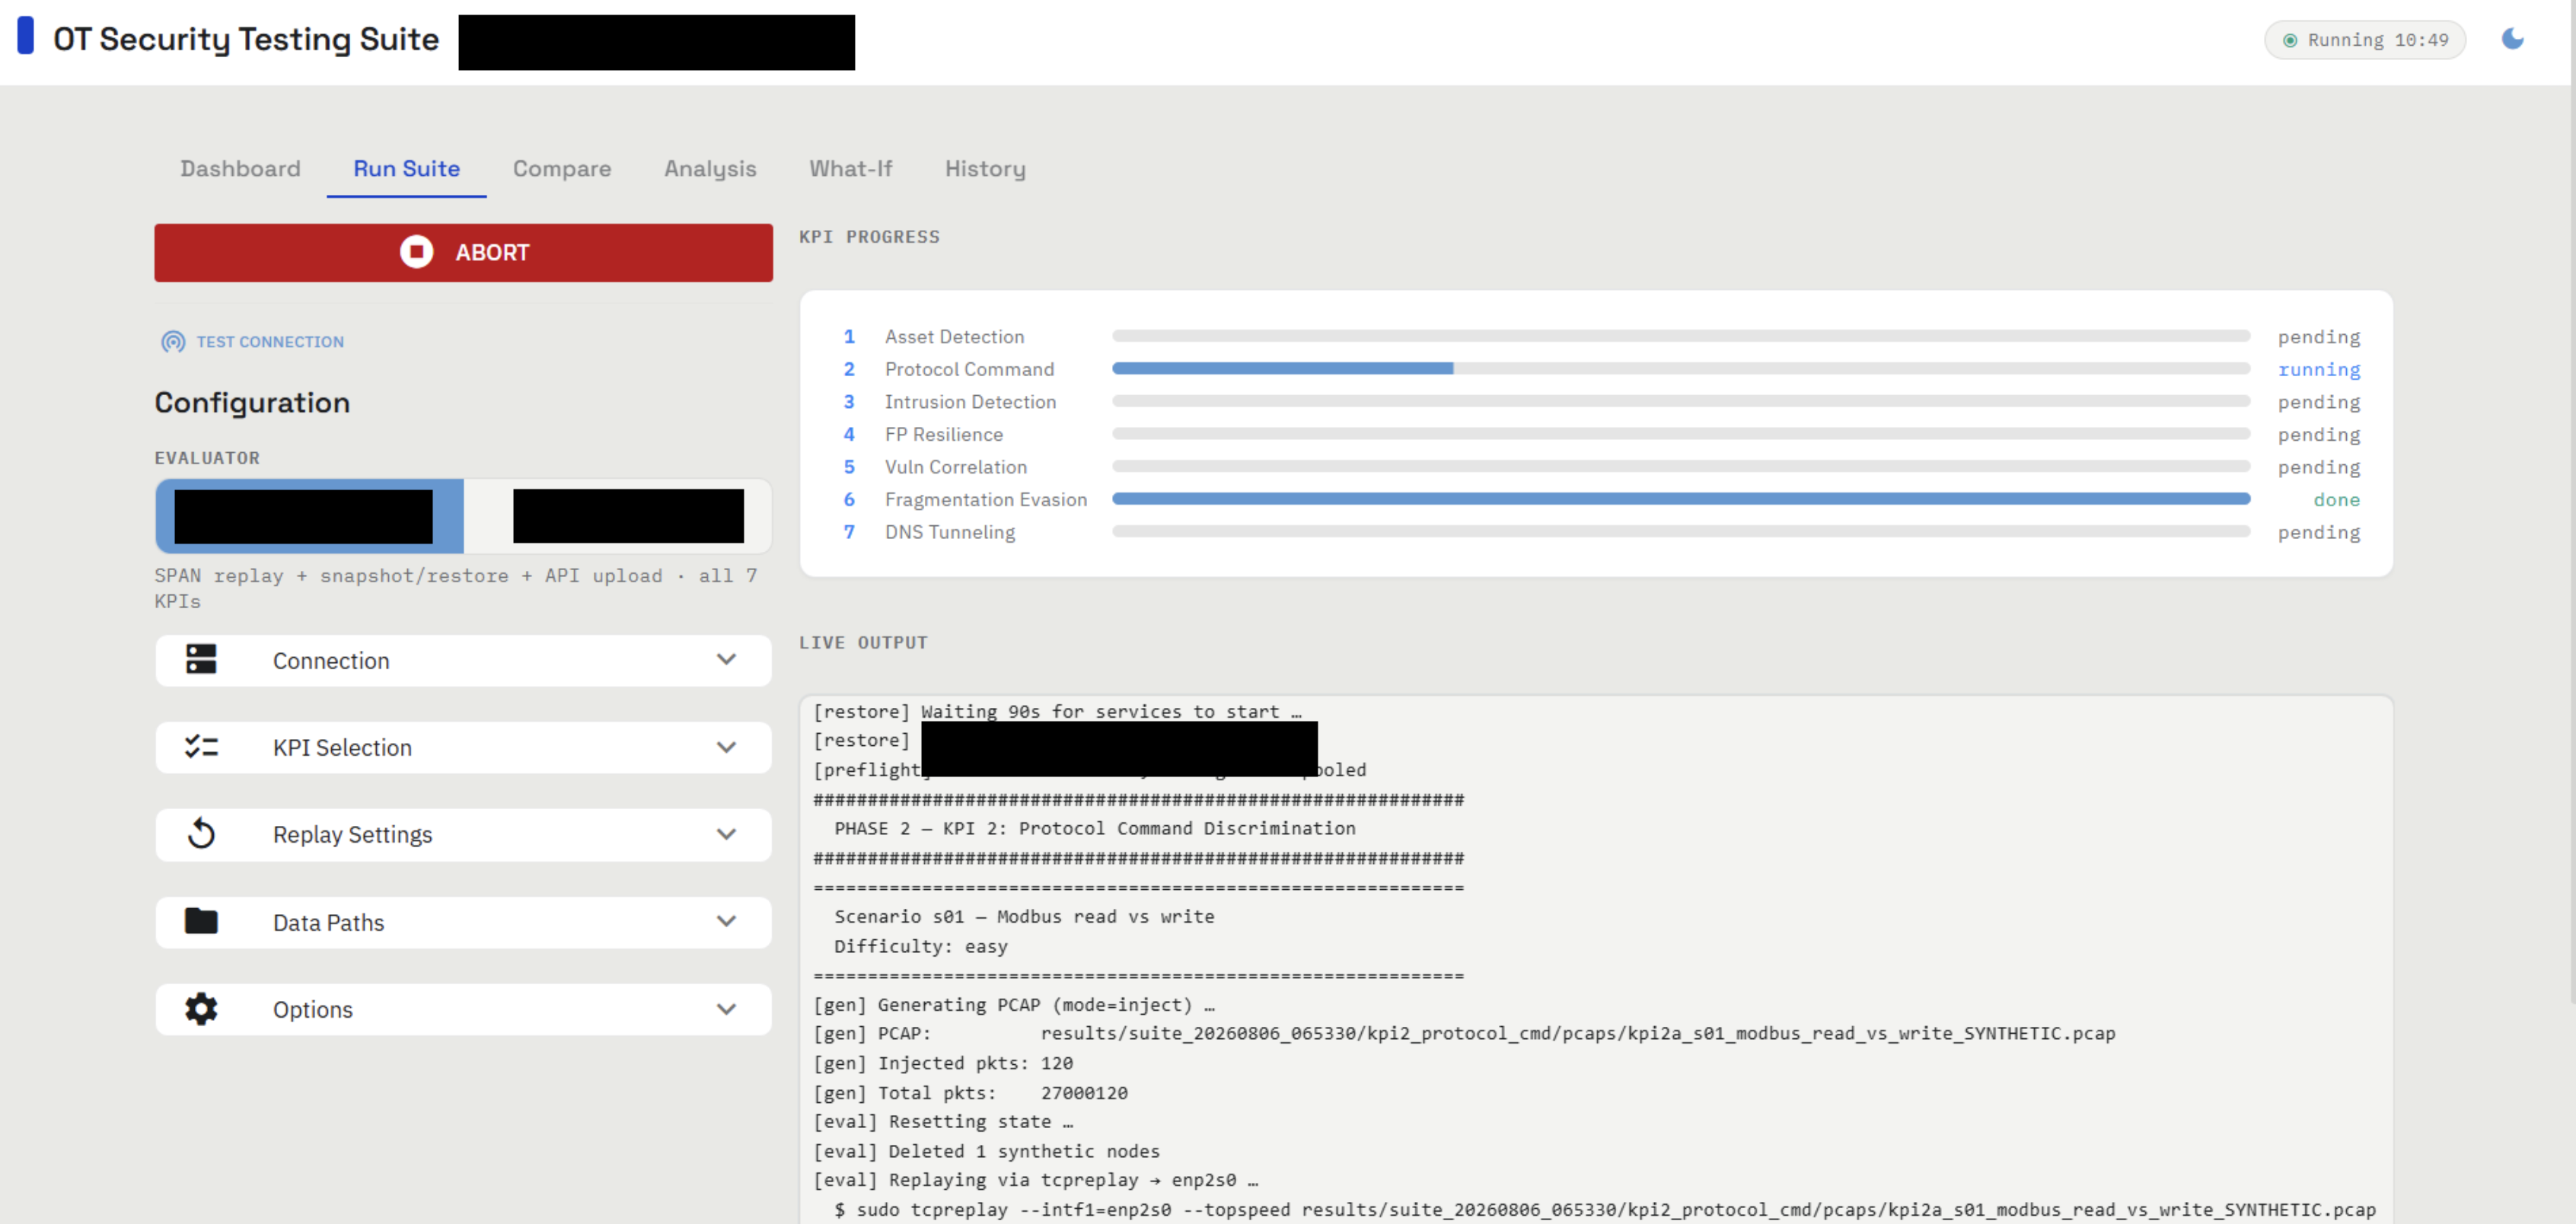Open the Dashboard tab
Viewport: 2576px width, 1224px height.
tap(240, 168)
